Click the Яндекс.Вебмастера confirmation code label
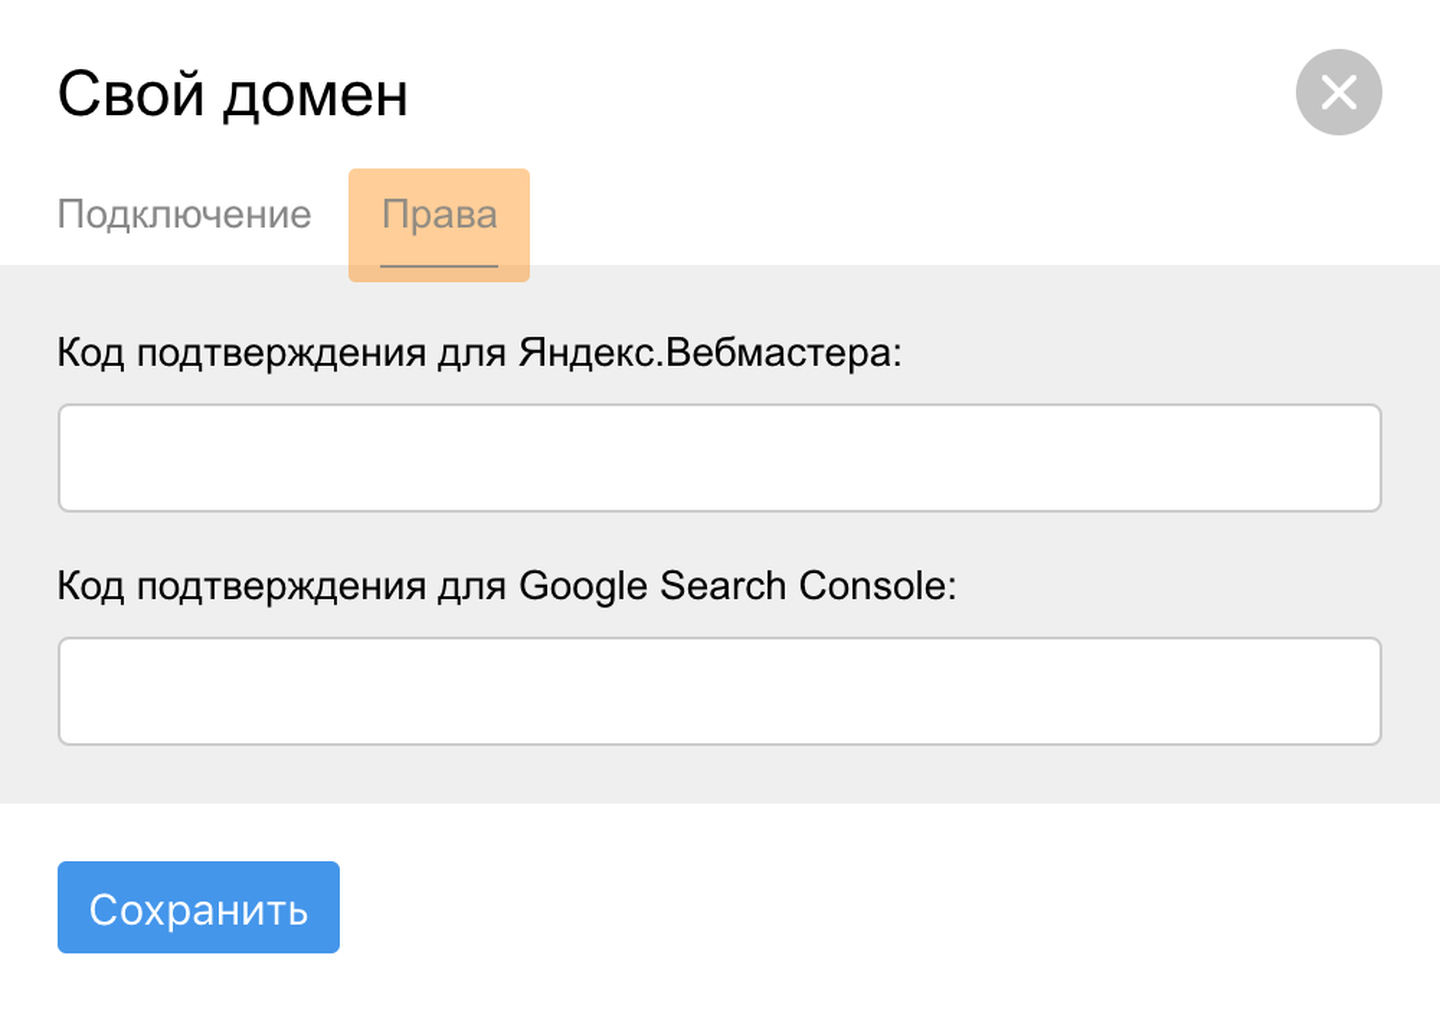Screen dimensions: 1440x1011 click(479, 352)
